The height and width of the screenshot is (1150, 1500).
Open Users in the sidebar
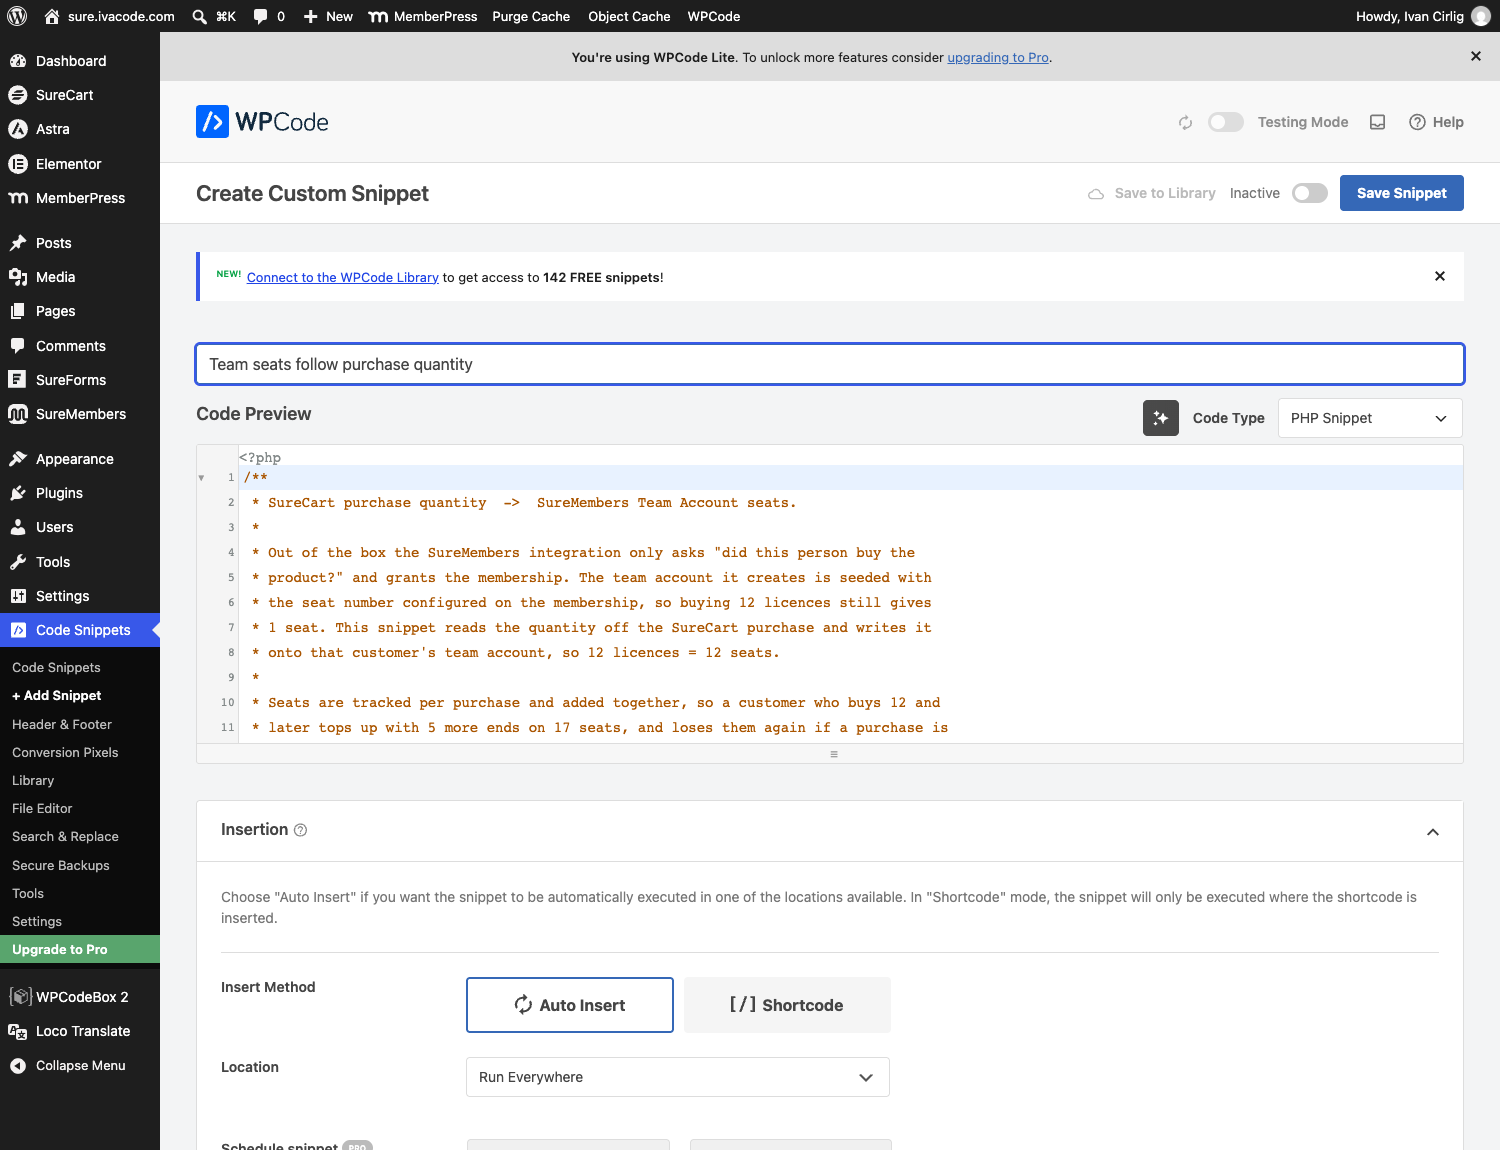point(80,527)
